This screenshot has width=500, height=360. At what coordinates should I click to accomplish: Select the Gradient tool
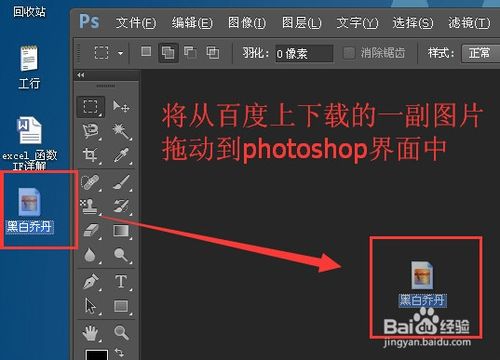(121, 231)
